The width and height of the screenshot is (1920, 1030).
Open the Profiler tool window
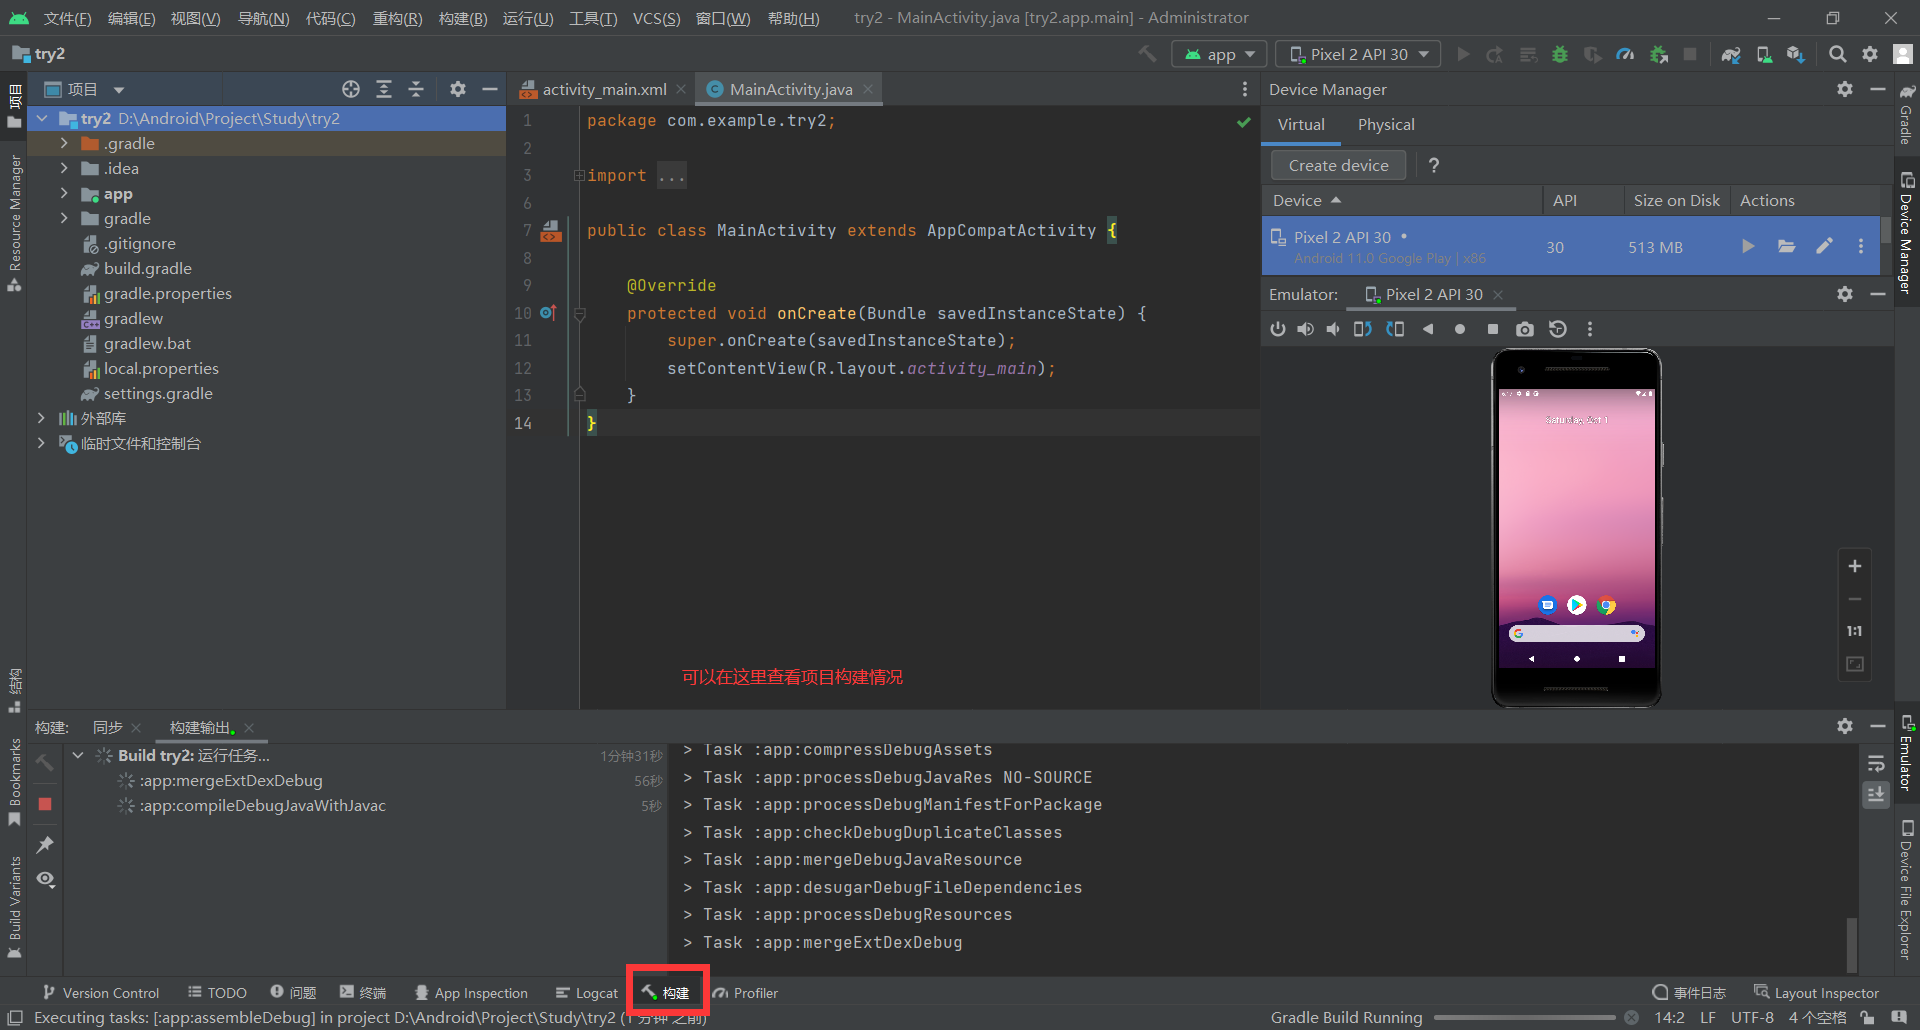[745, 992]
